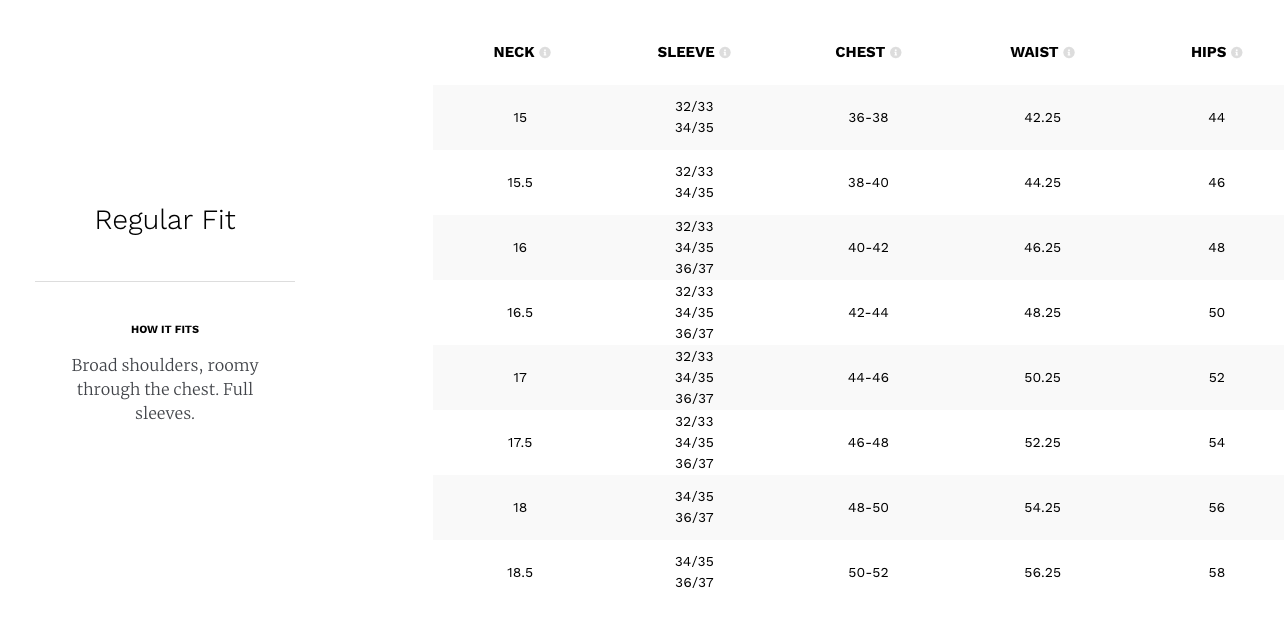Select the neck size 16.5 row
The image size is (1284, 643).
pos(858,313)
